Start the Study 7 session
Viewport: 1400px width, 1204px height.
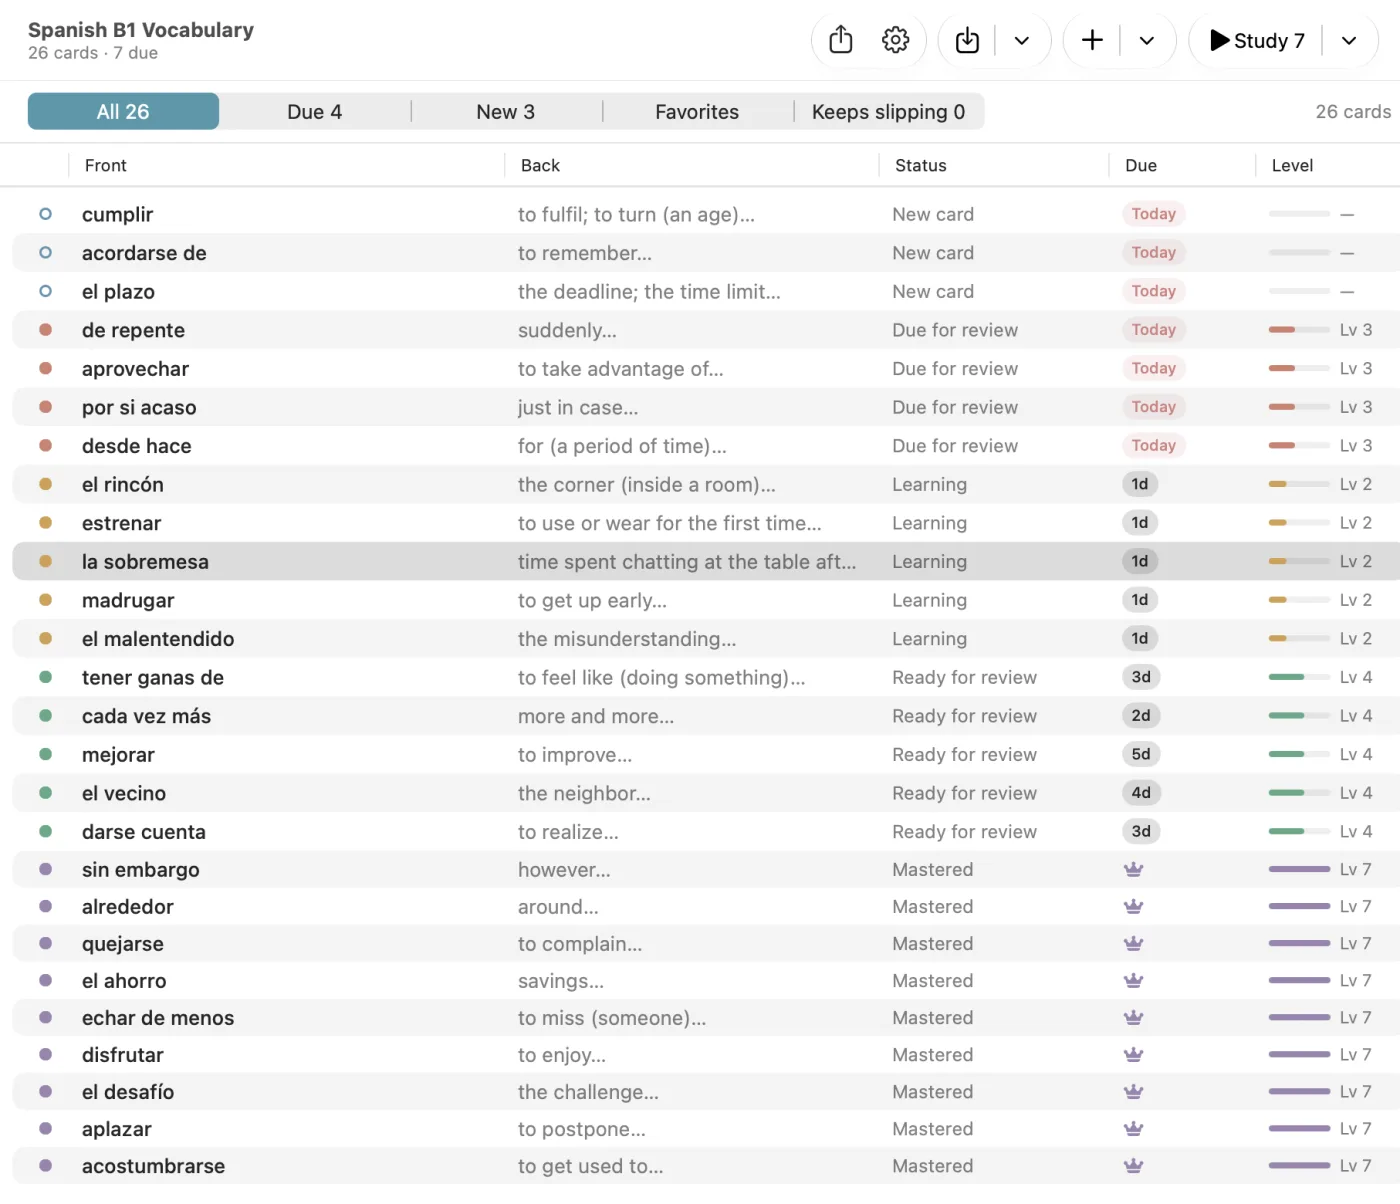(x=1257, y=41)
